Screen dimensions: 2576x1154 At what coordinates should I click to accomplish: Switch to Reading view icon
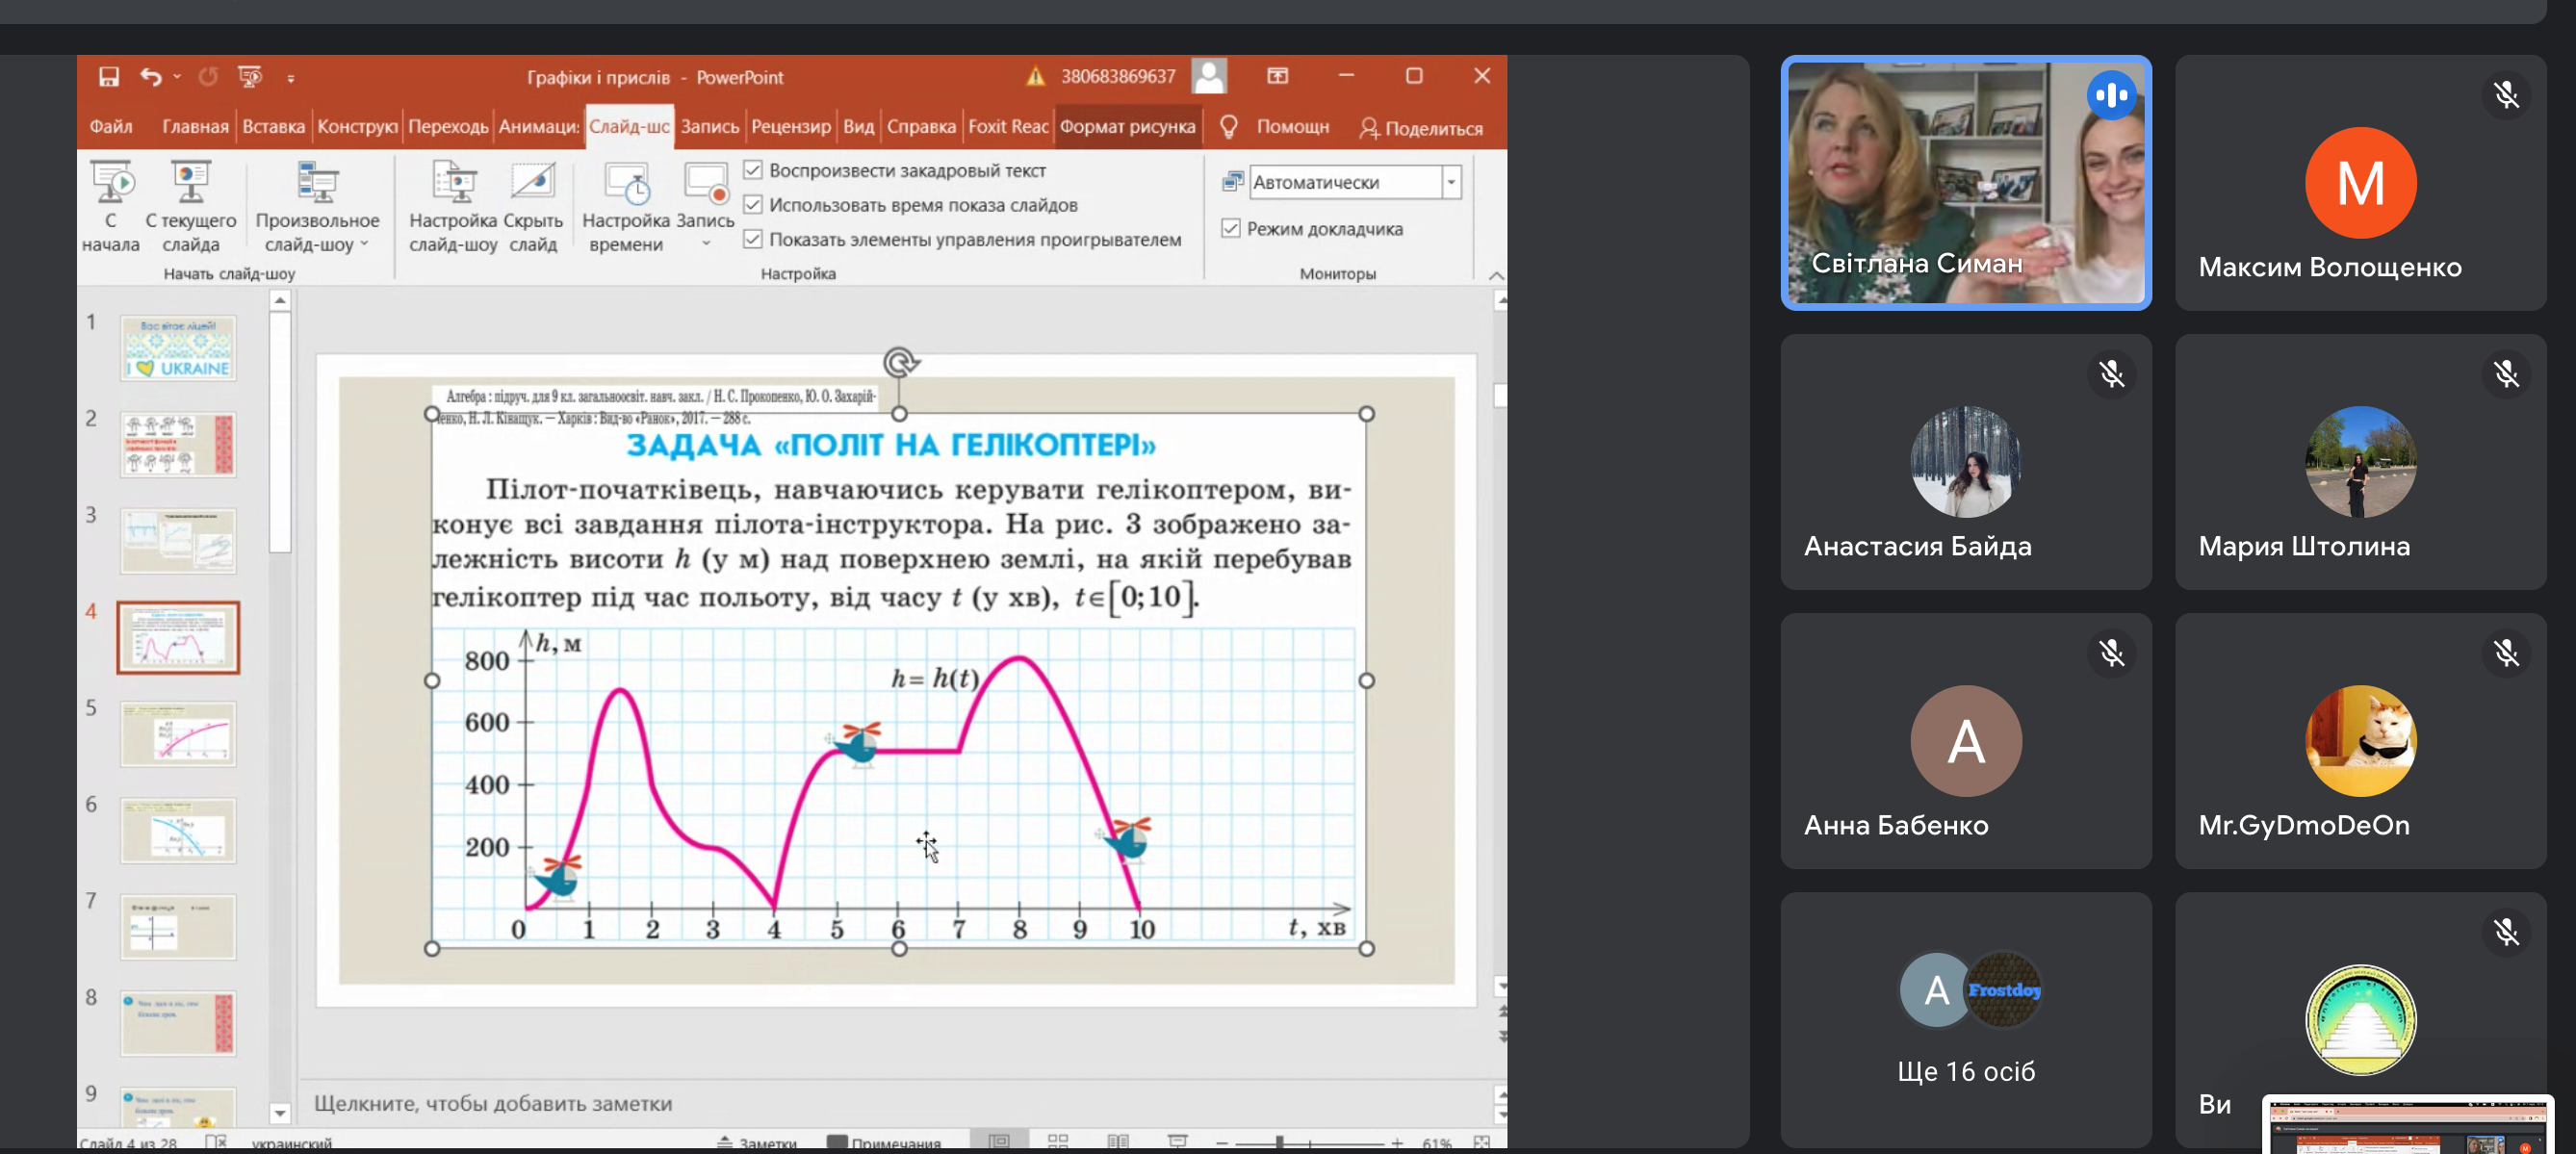coord(1118,1142)
